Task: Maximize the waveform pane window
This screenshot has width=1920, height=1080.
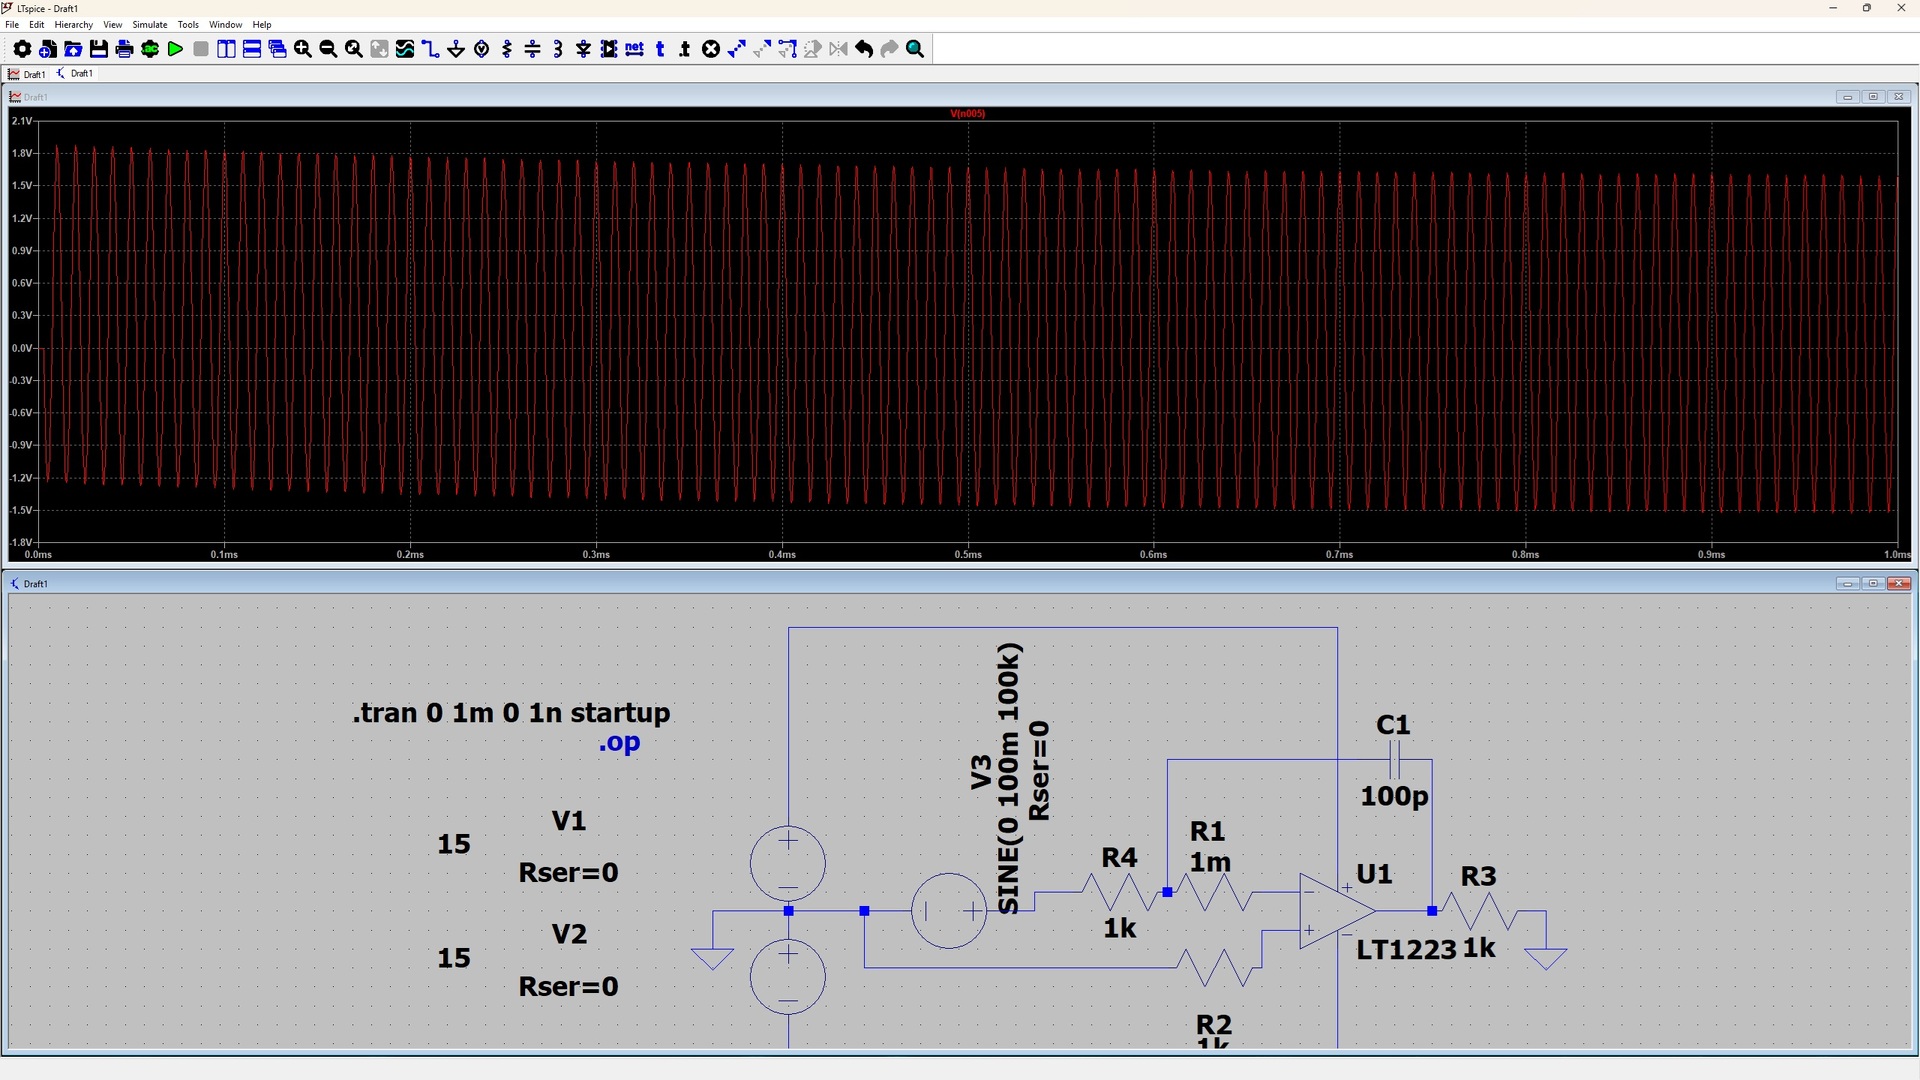Action: click(1873, 97)
